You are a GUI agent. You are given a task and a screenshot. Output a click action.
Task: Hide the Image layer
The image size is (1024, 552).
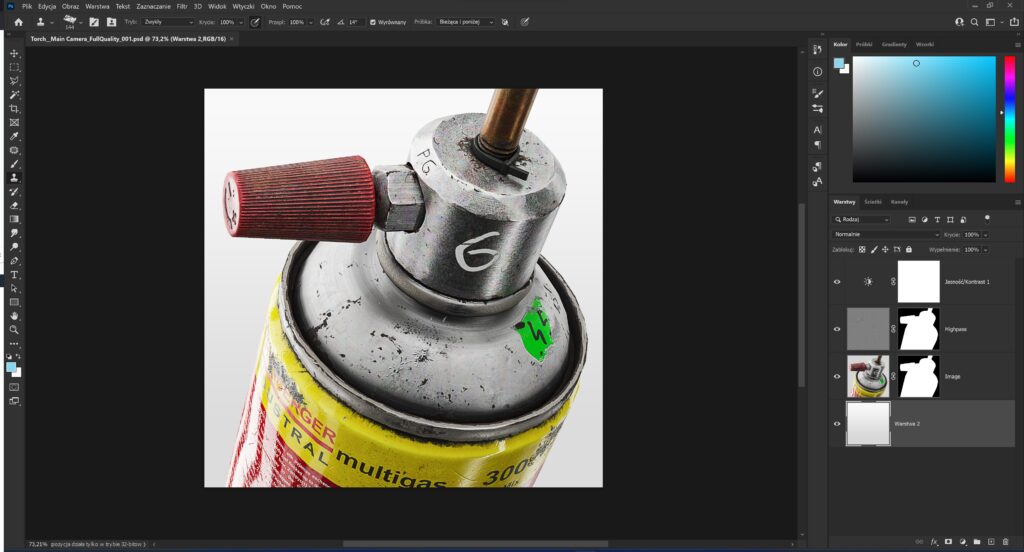coord(837,376)
